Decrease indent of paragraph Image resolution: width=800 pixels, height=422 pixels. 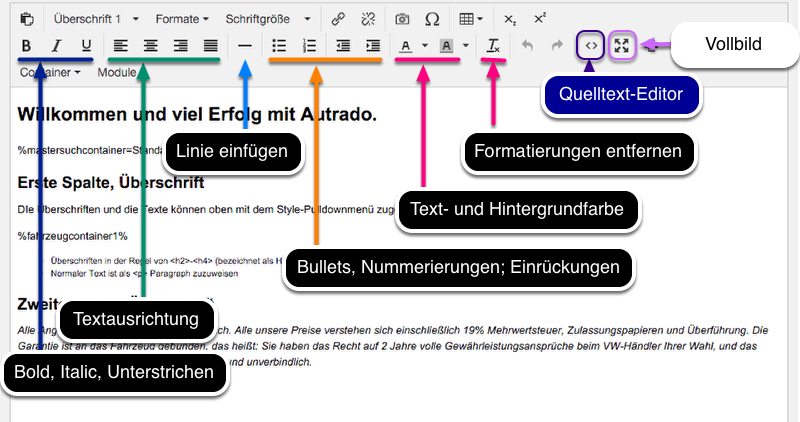343,46
